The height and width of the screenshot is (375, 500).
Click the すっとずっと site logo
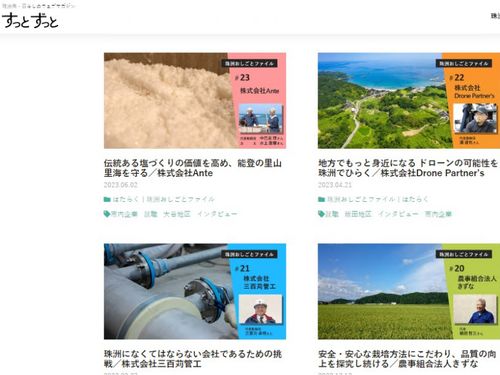point(30,21)
